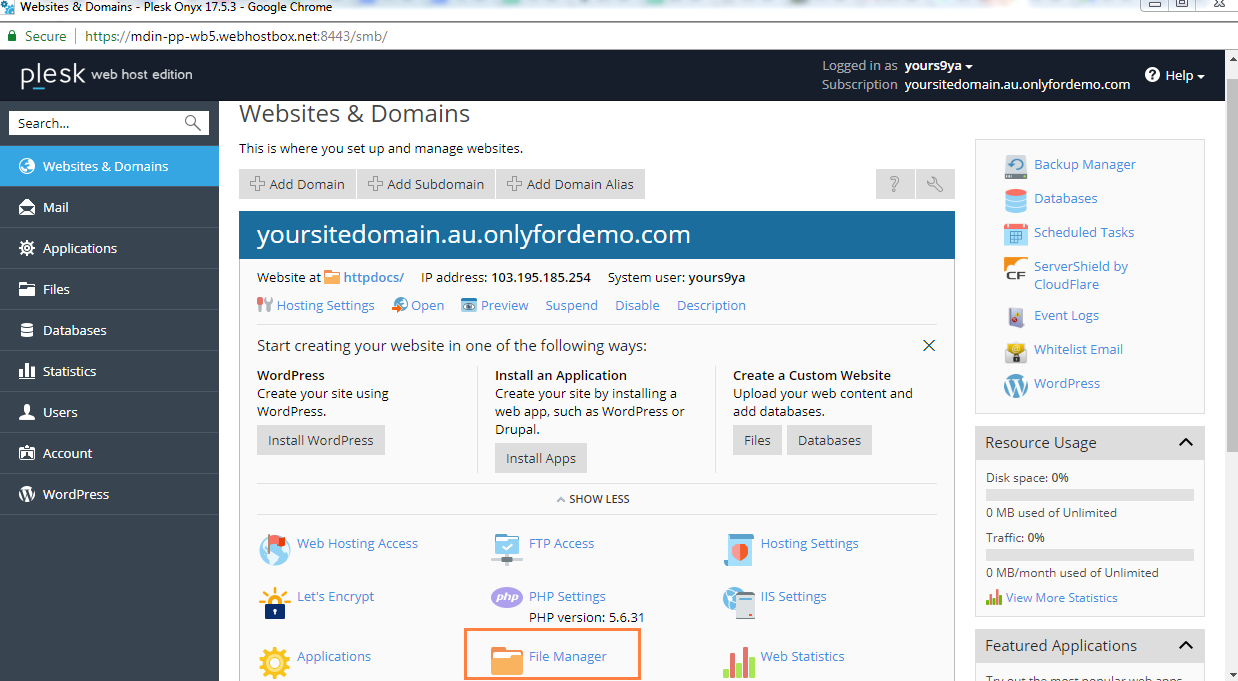This screenshot has height=681, width=1238.
Task: Click the wrench settings button
Action: click(935, 184)
